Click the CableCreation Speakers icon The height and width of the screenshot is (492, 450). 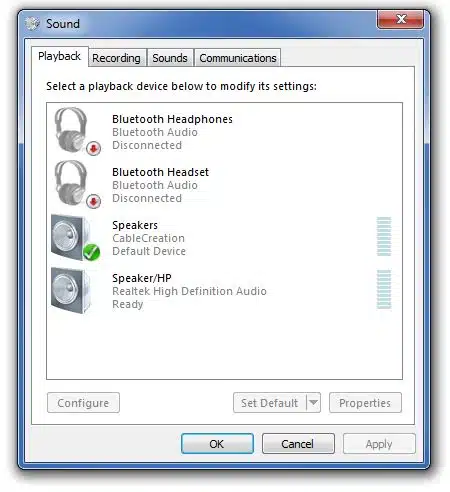pyautogui.click(x=75, y=237)
